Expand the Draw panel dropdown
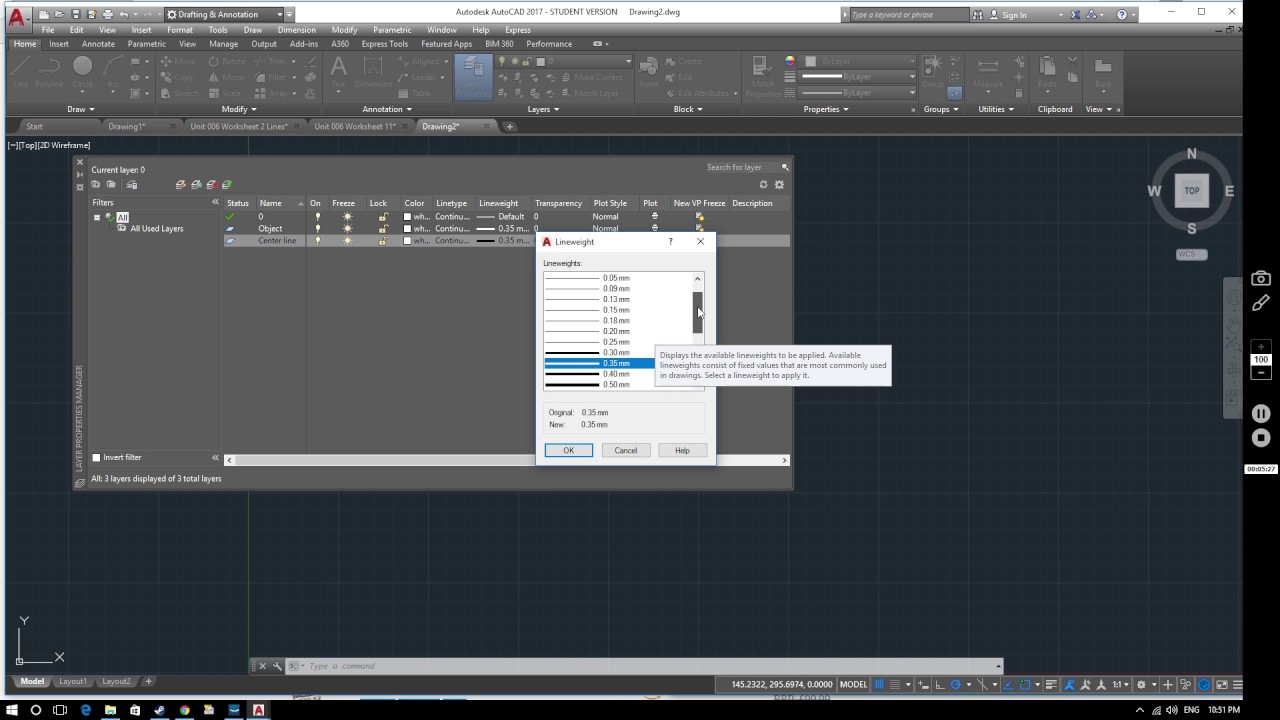 point(80,109)
